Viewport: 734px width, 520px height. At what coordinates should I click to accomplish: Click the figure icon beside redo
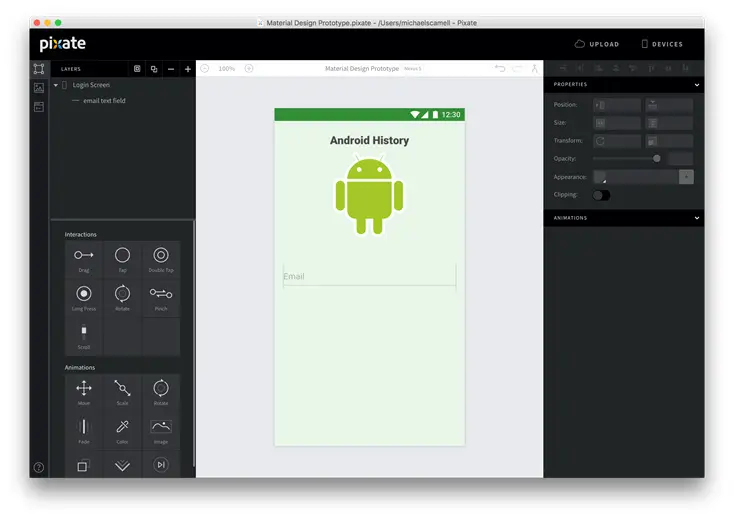(534, 68)
